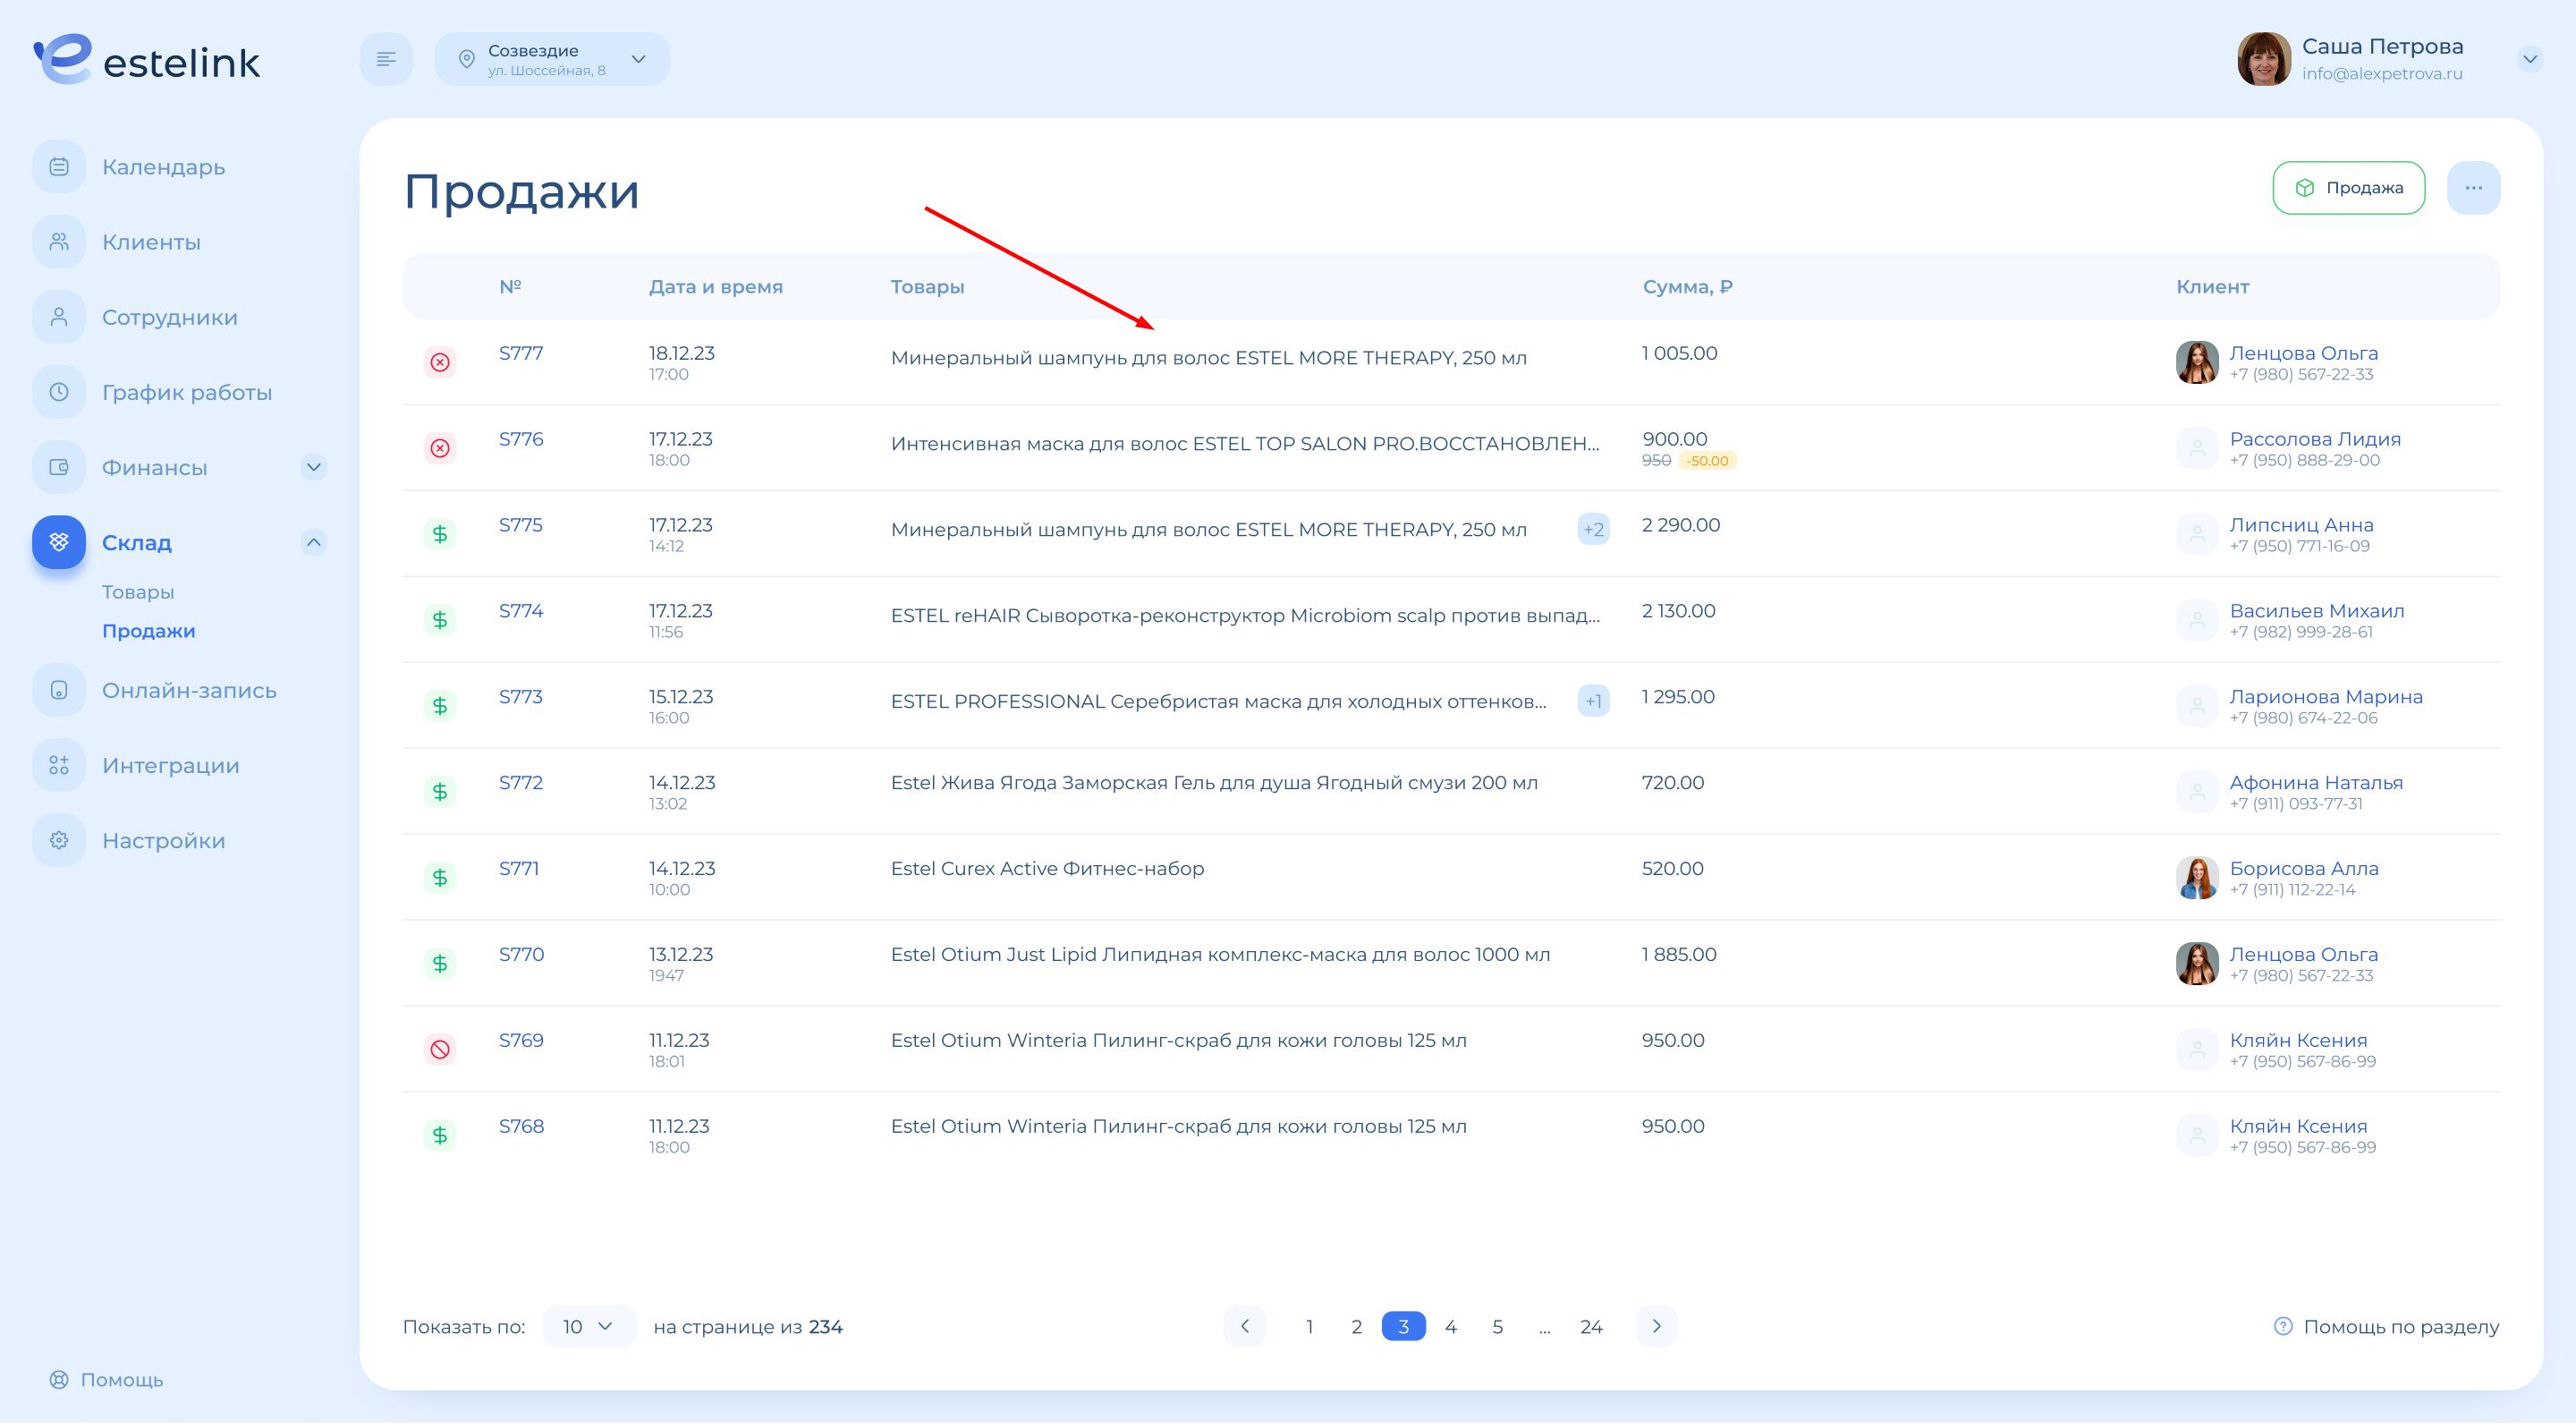This screenshot has width=2576, height=1428.
Task: Click the -50.00 discount badge
Action: [x=1707, y=461]
